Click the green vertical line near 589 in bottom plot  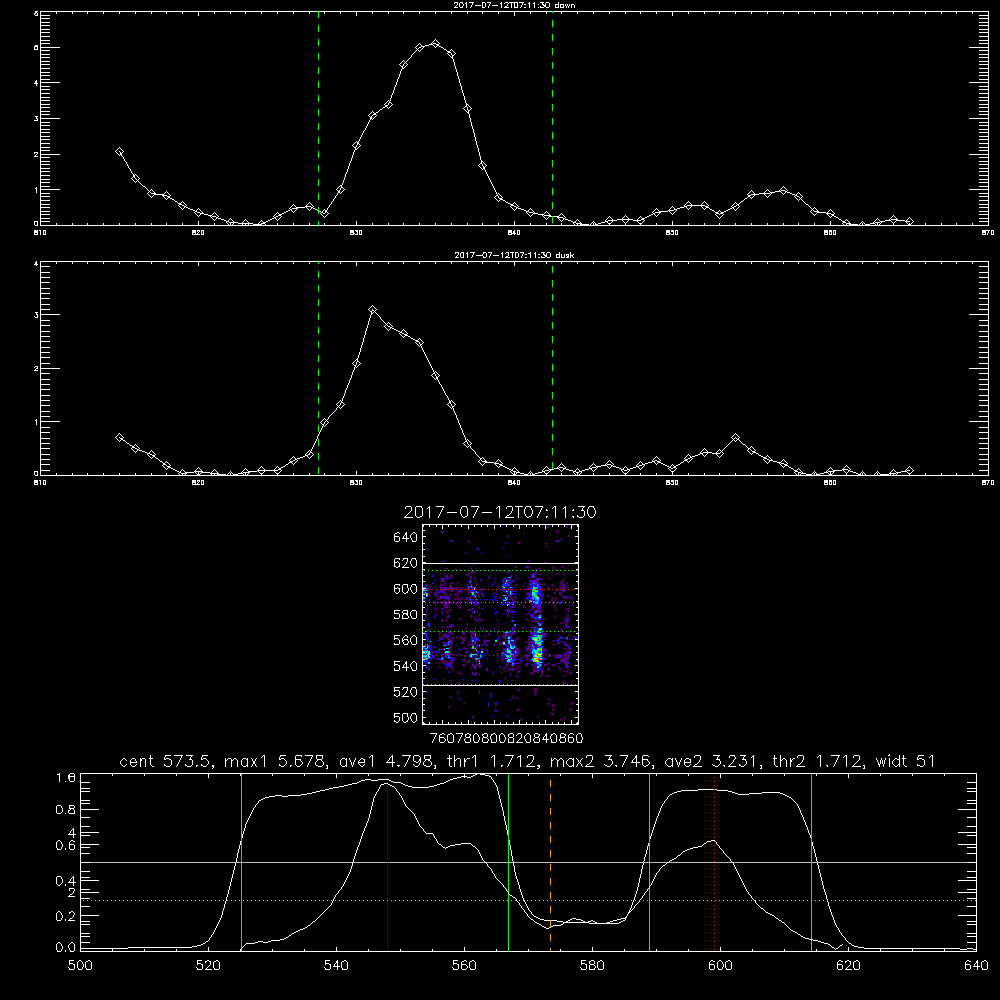point(649,862)
